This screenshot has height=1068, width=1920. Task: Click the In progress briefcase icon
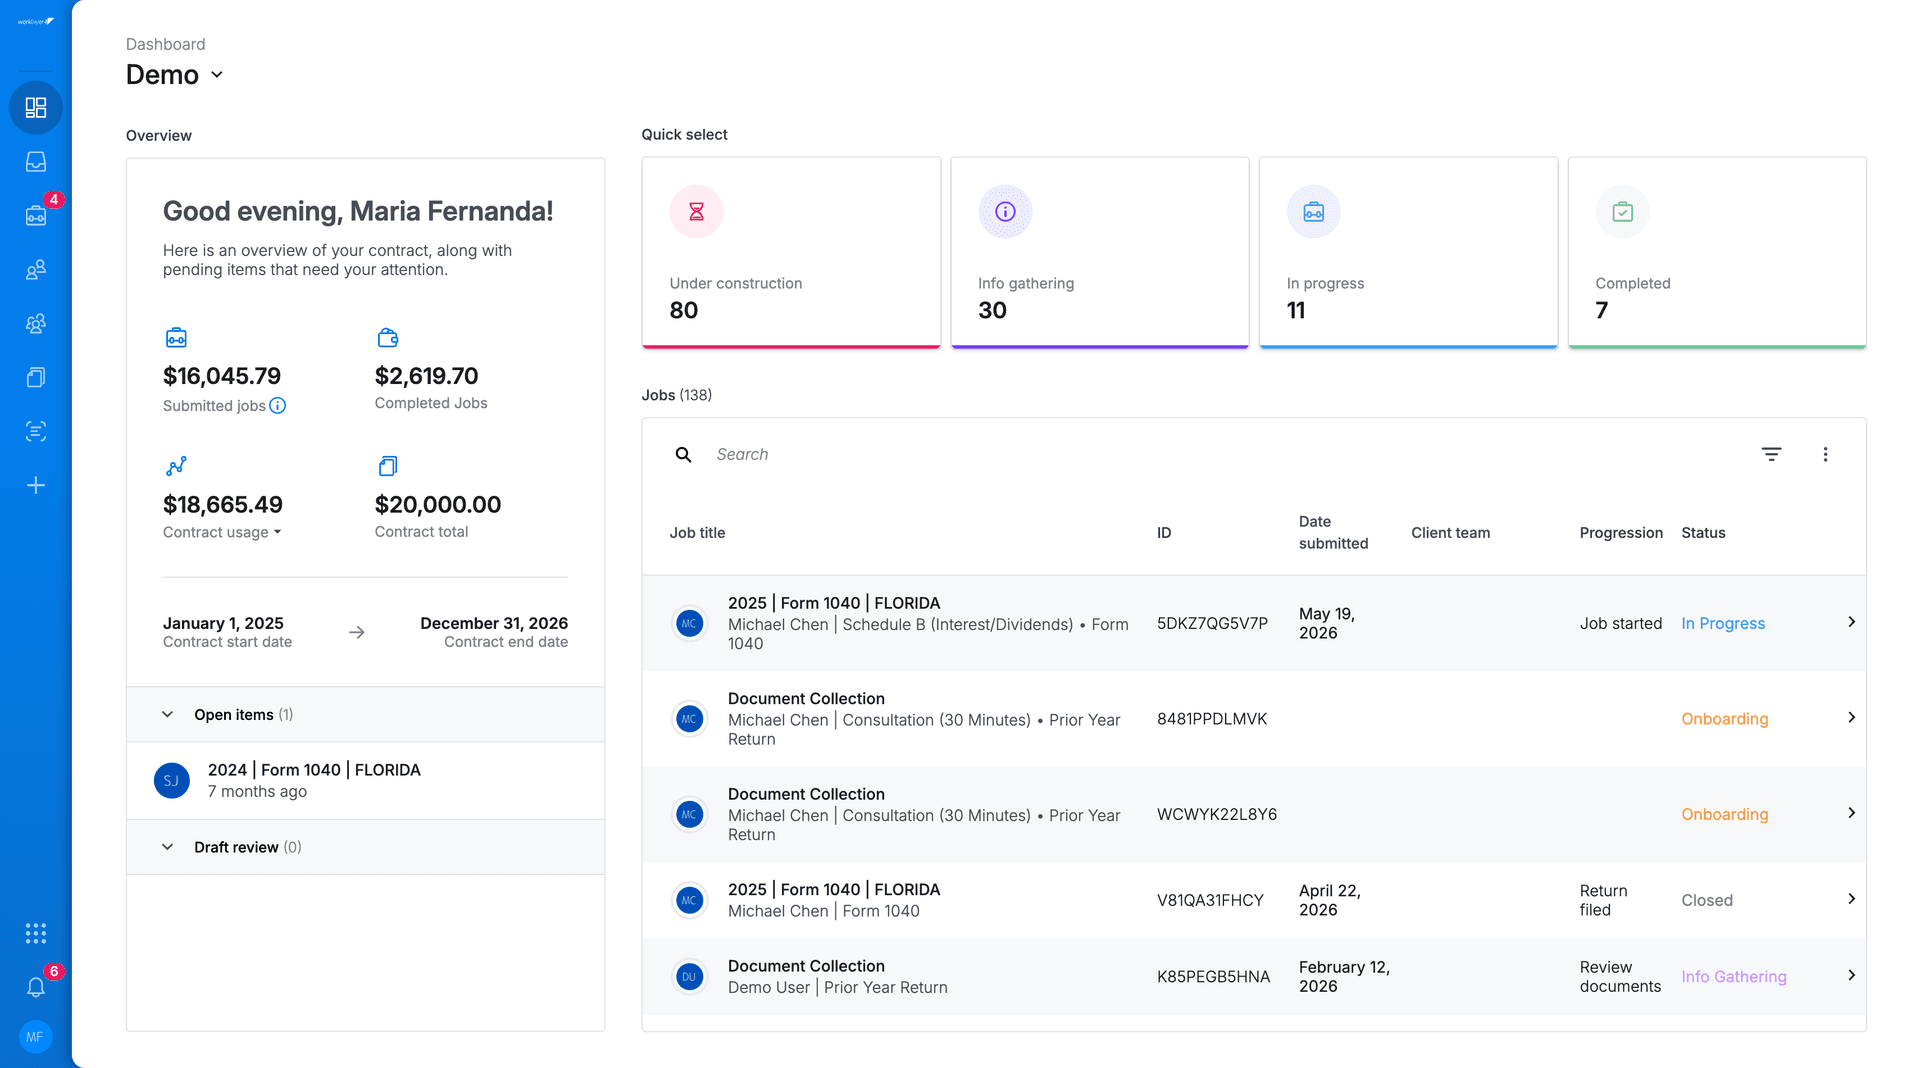coord(1314,212)
